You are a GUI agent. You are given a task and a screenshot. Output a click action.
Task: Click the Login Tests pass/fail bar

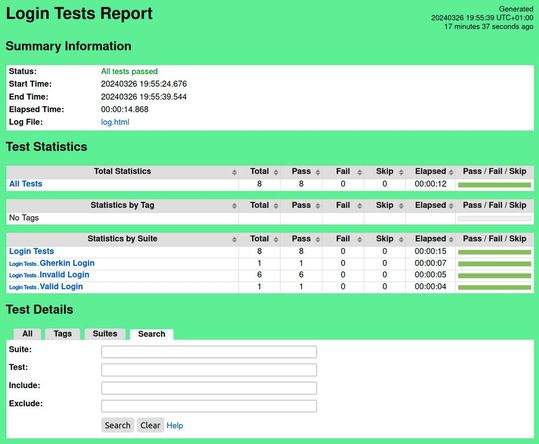pos(494,252)
